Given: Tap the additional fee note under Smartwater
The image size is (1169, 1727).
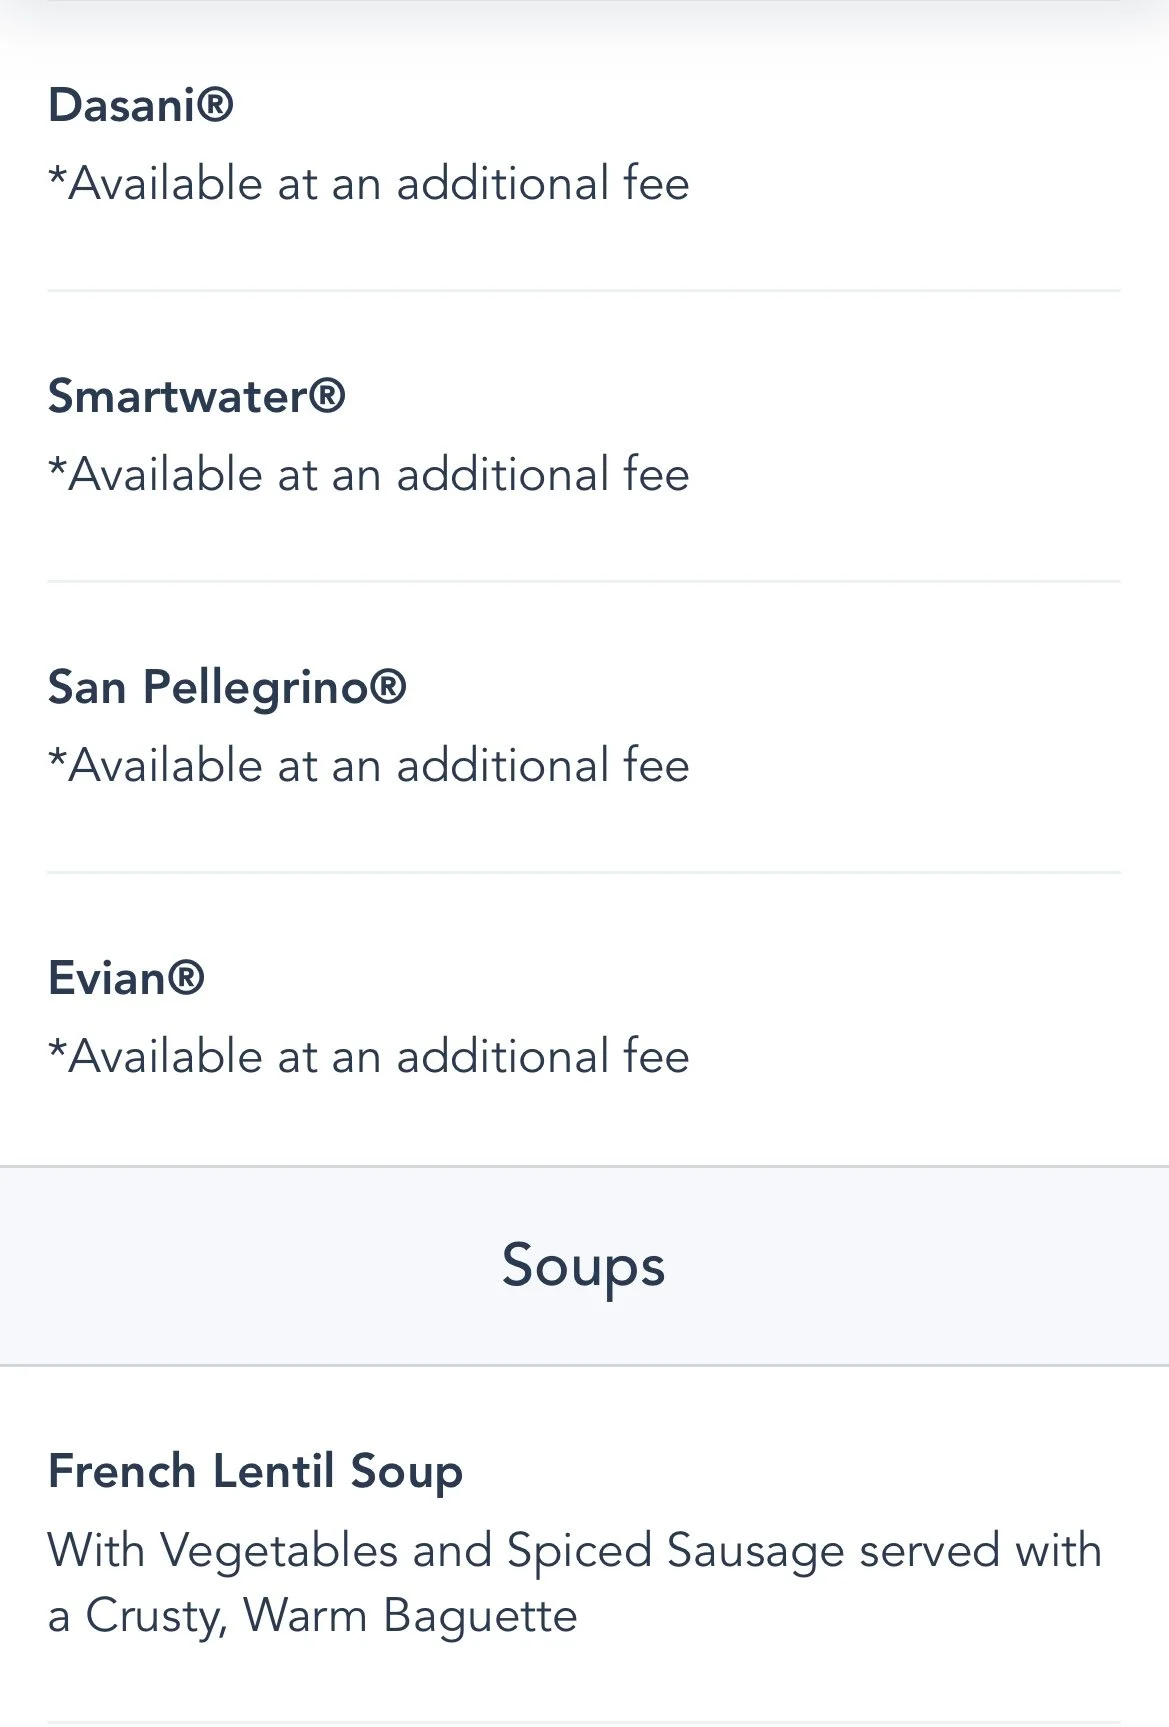Looking at the screenshot, I should [368, 475].
